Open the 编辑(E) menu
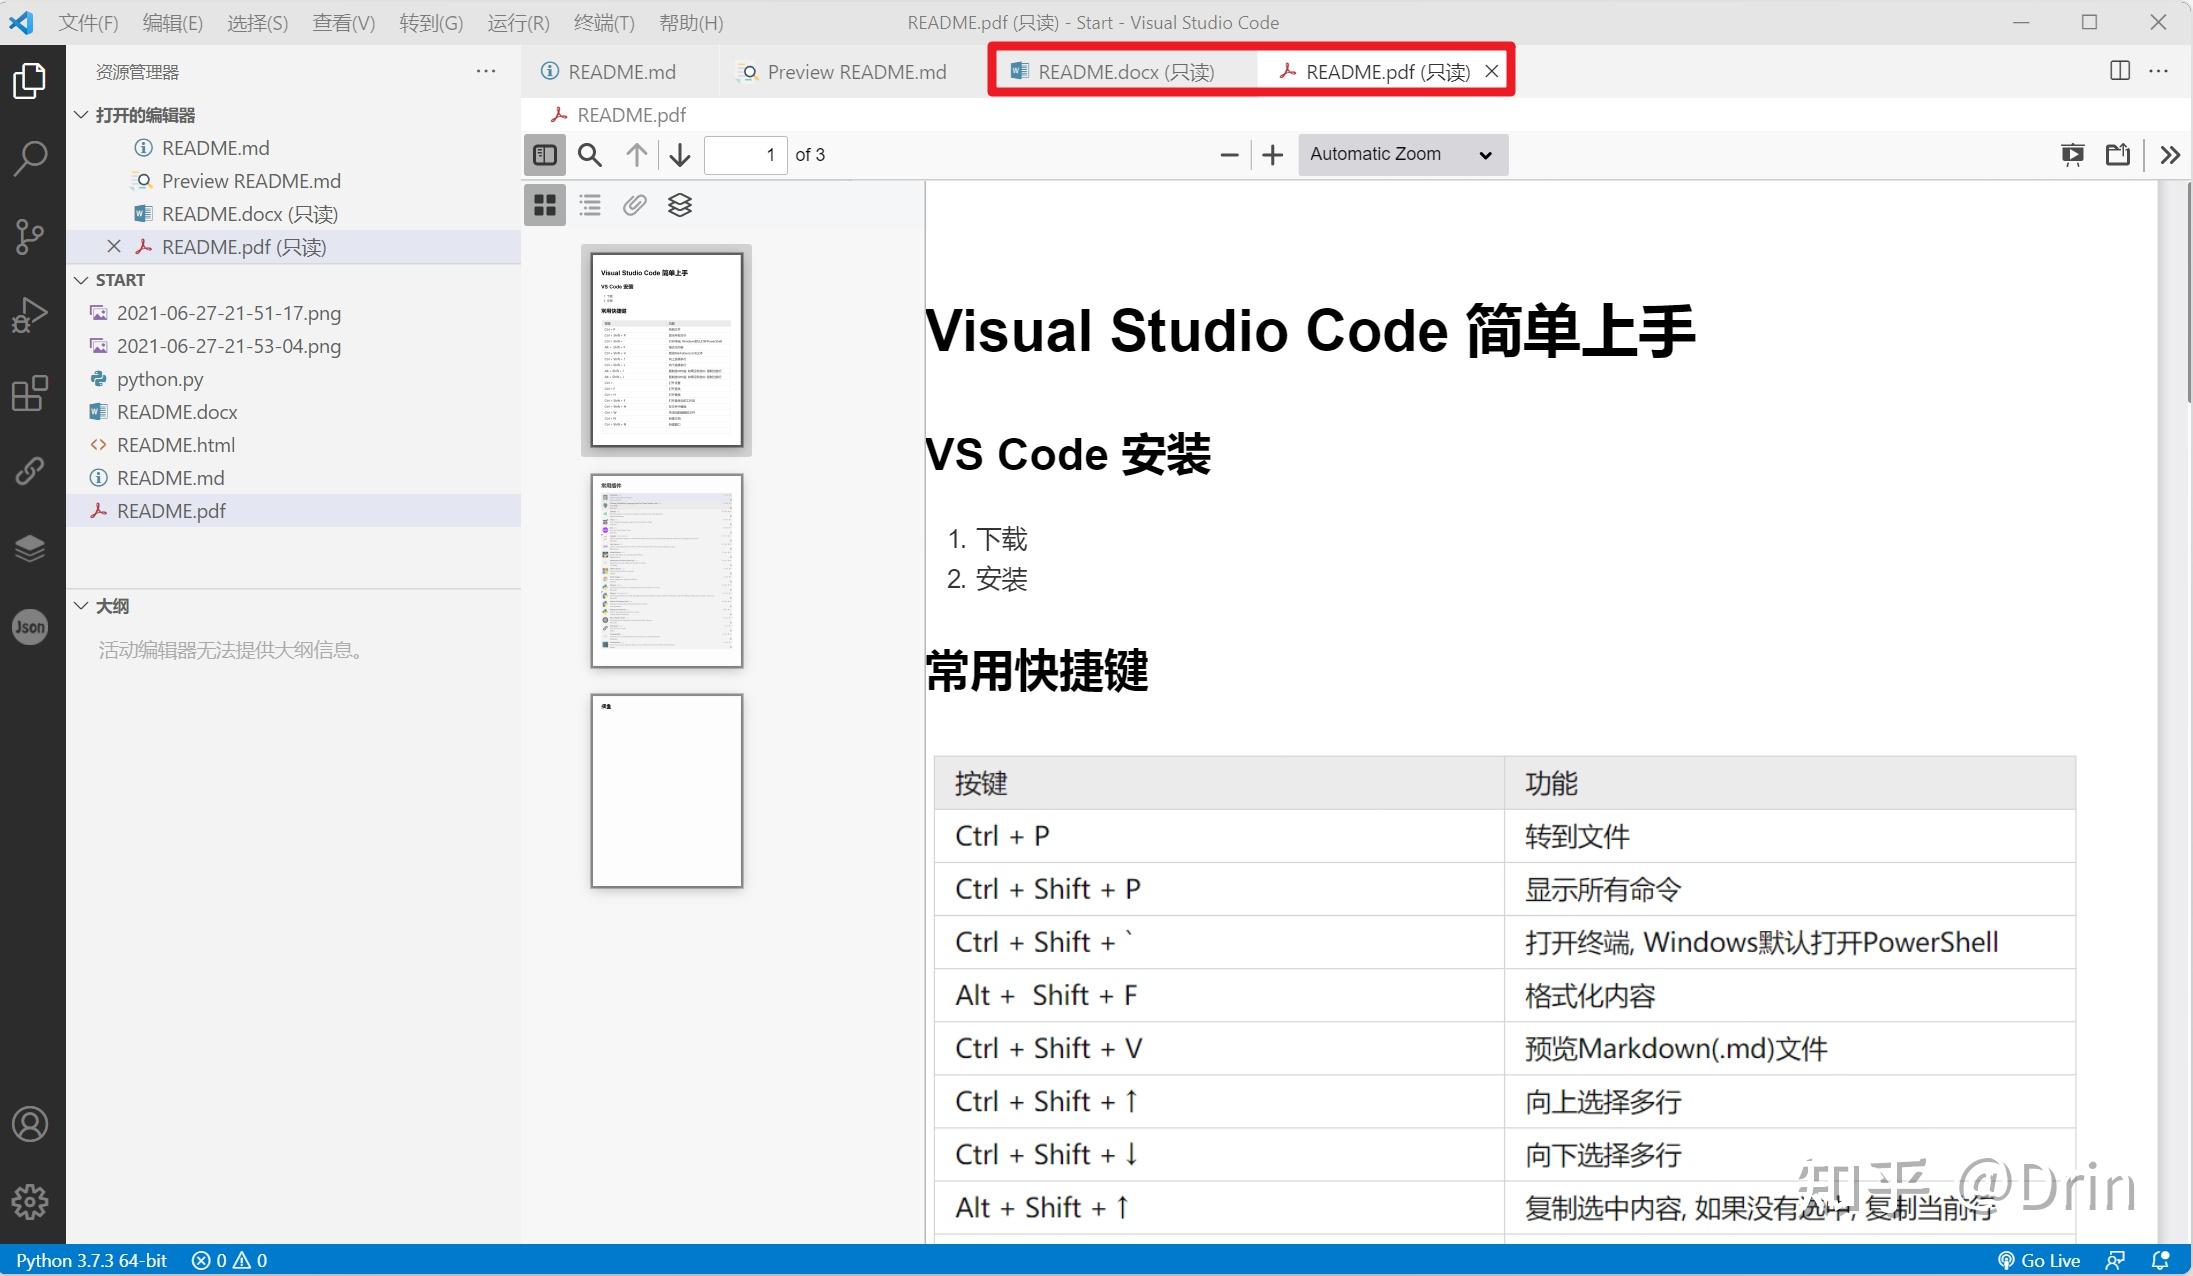 pos(172,22)
